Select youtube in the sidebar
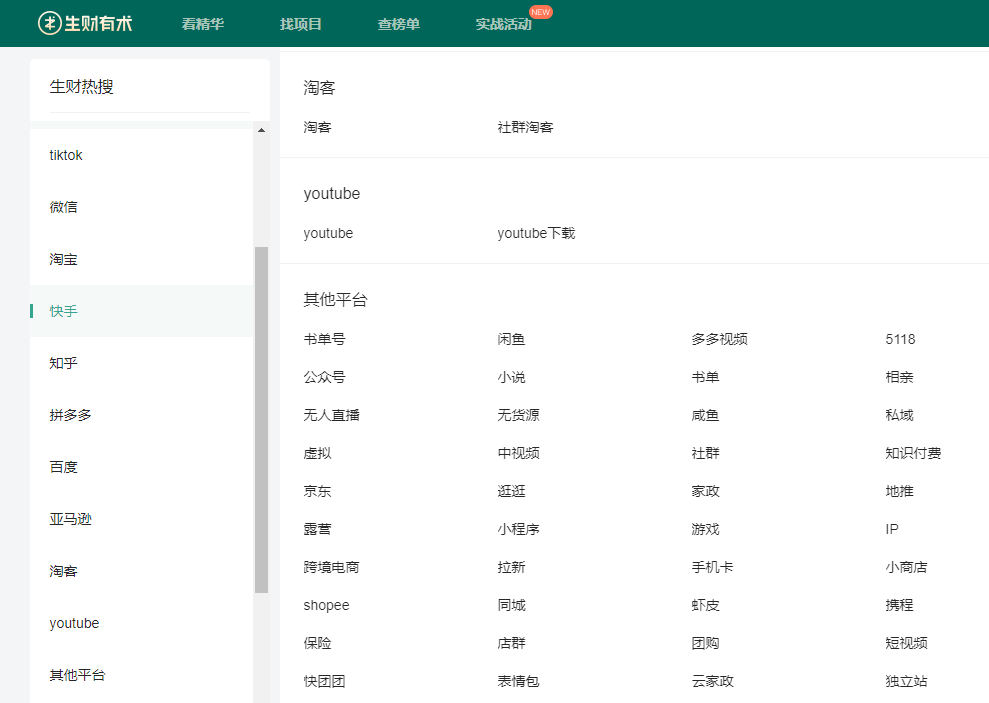Image resolution: width=989 pixels, height=703 pixels. [142, 623]
